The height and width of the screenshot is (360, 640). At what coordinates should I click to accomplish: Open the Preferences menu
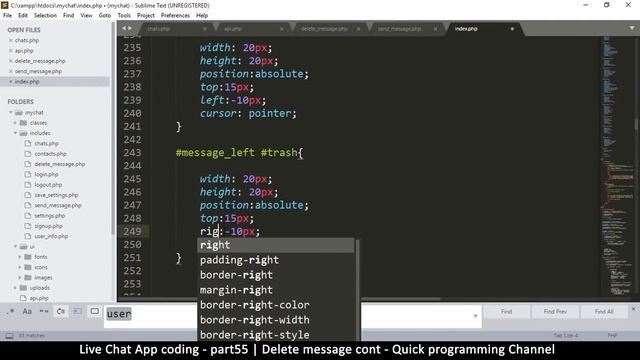[175, 16]
